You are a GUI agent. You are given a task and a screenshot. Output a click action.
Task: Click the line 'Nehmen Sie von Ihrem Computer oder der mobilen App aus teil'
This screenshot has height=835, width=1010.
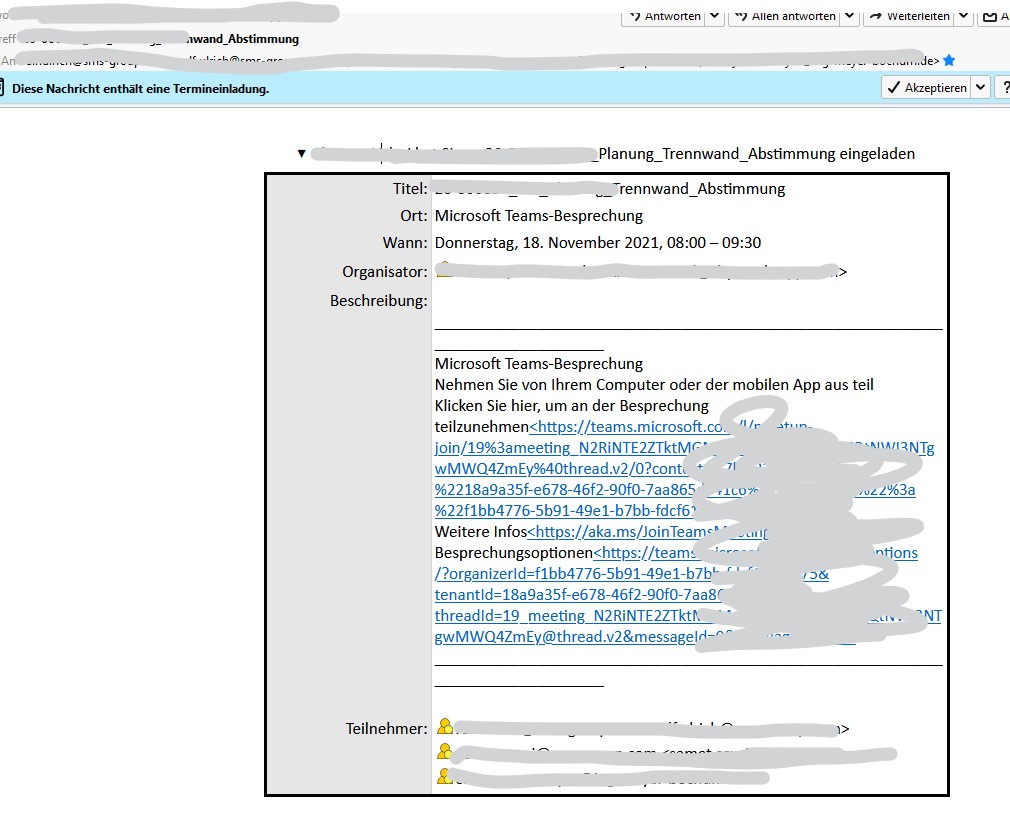654,385
